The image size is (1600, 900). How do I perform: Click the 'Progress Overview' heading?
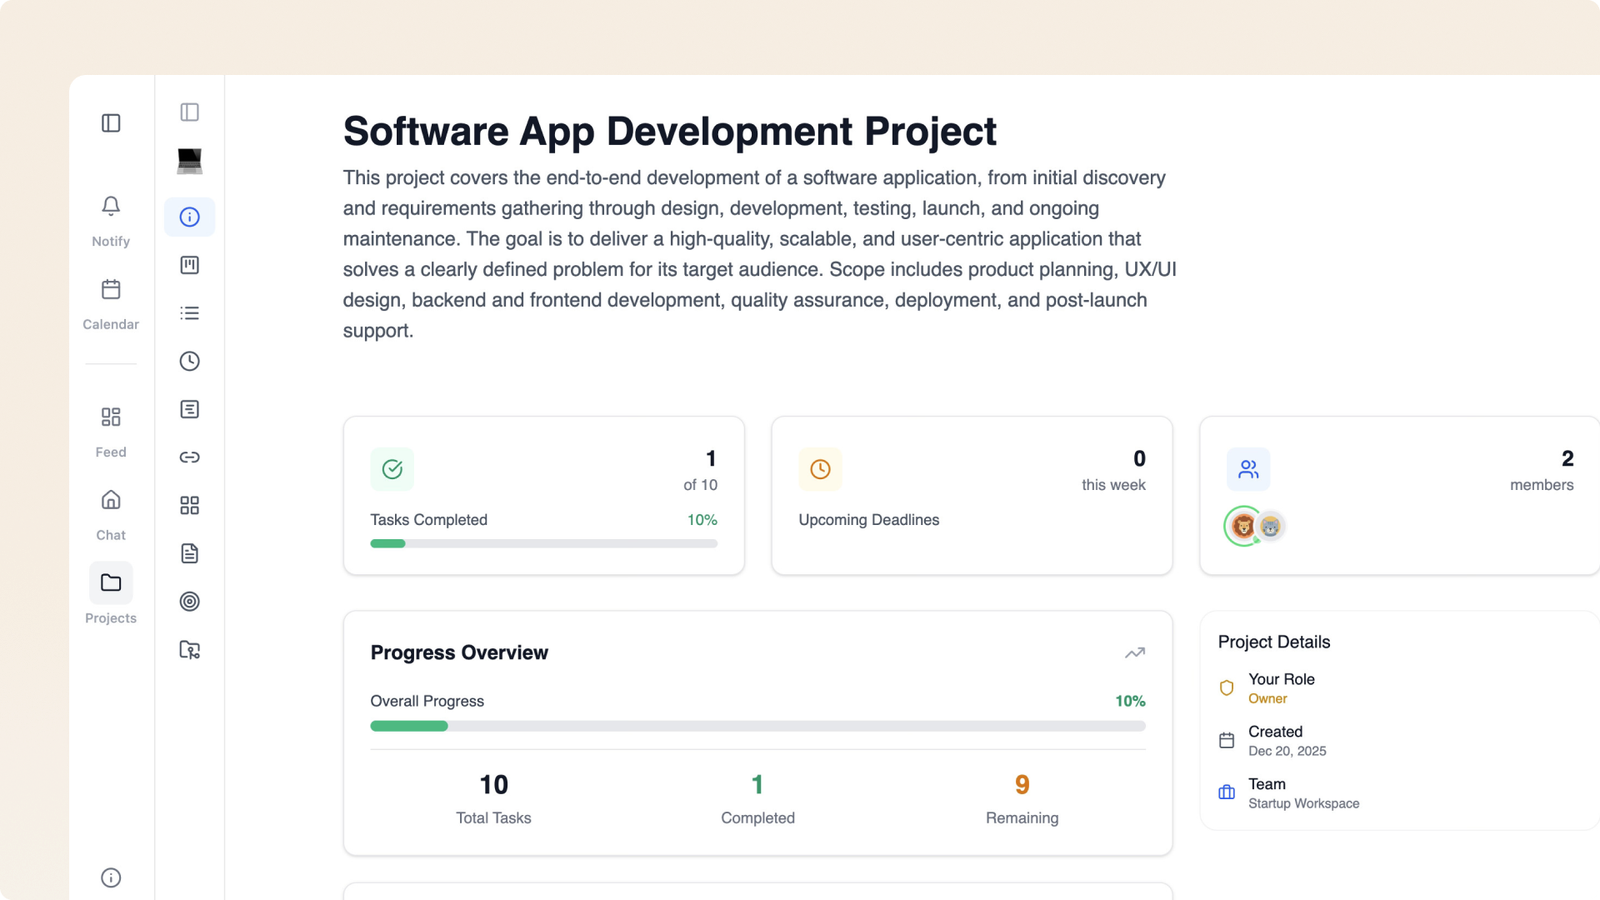(x=459, y=653)
